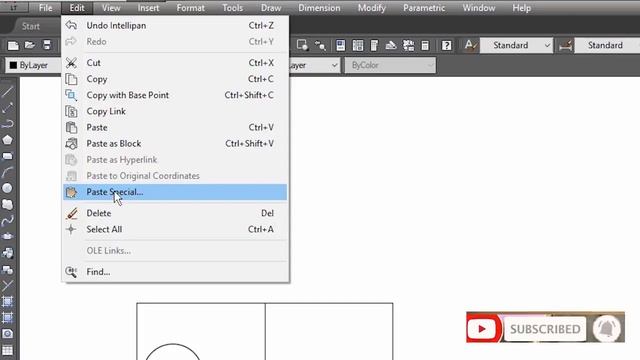
Task: Choose Copy from the Edit menu
Action: pos(175,79)
